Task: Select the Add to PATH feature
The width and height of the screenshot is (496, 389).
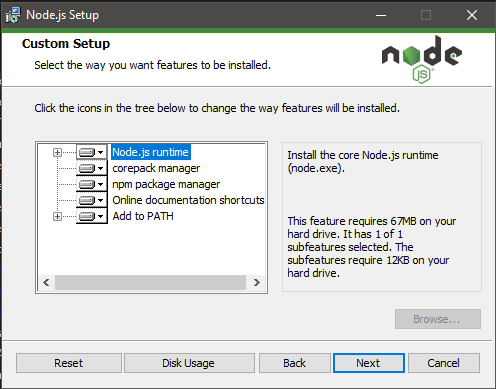Action: [x=143, y=216]
